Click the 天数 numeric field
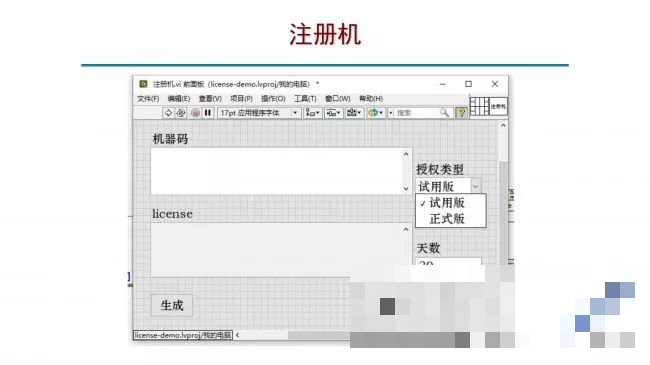 [x=449, y=261]
